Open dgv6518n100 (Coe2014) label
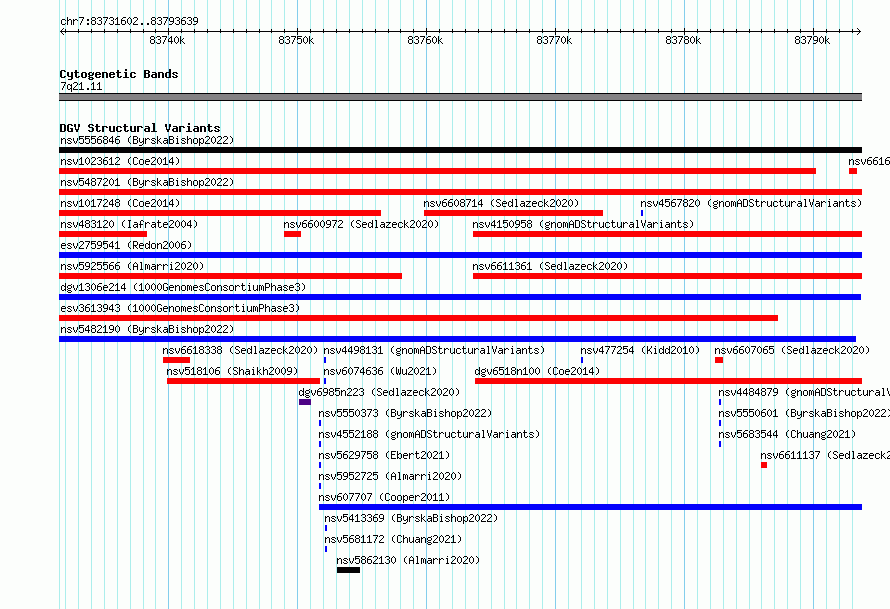Viewport: 890px width, 609px height. [x=537, y=371]
